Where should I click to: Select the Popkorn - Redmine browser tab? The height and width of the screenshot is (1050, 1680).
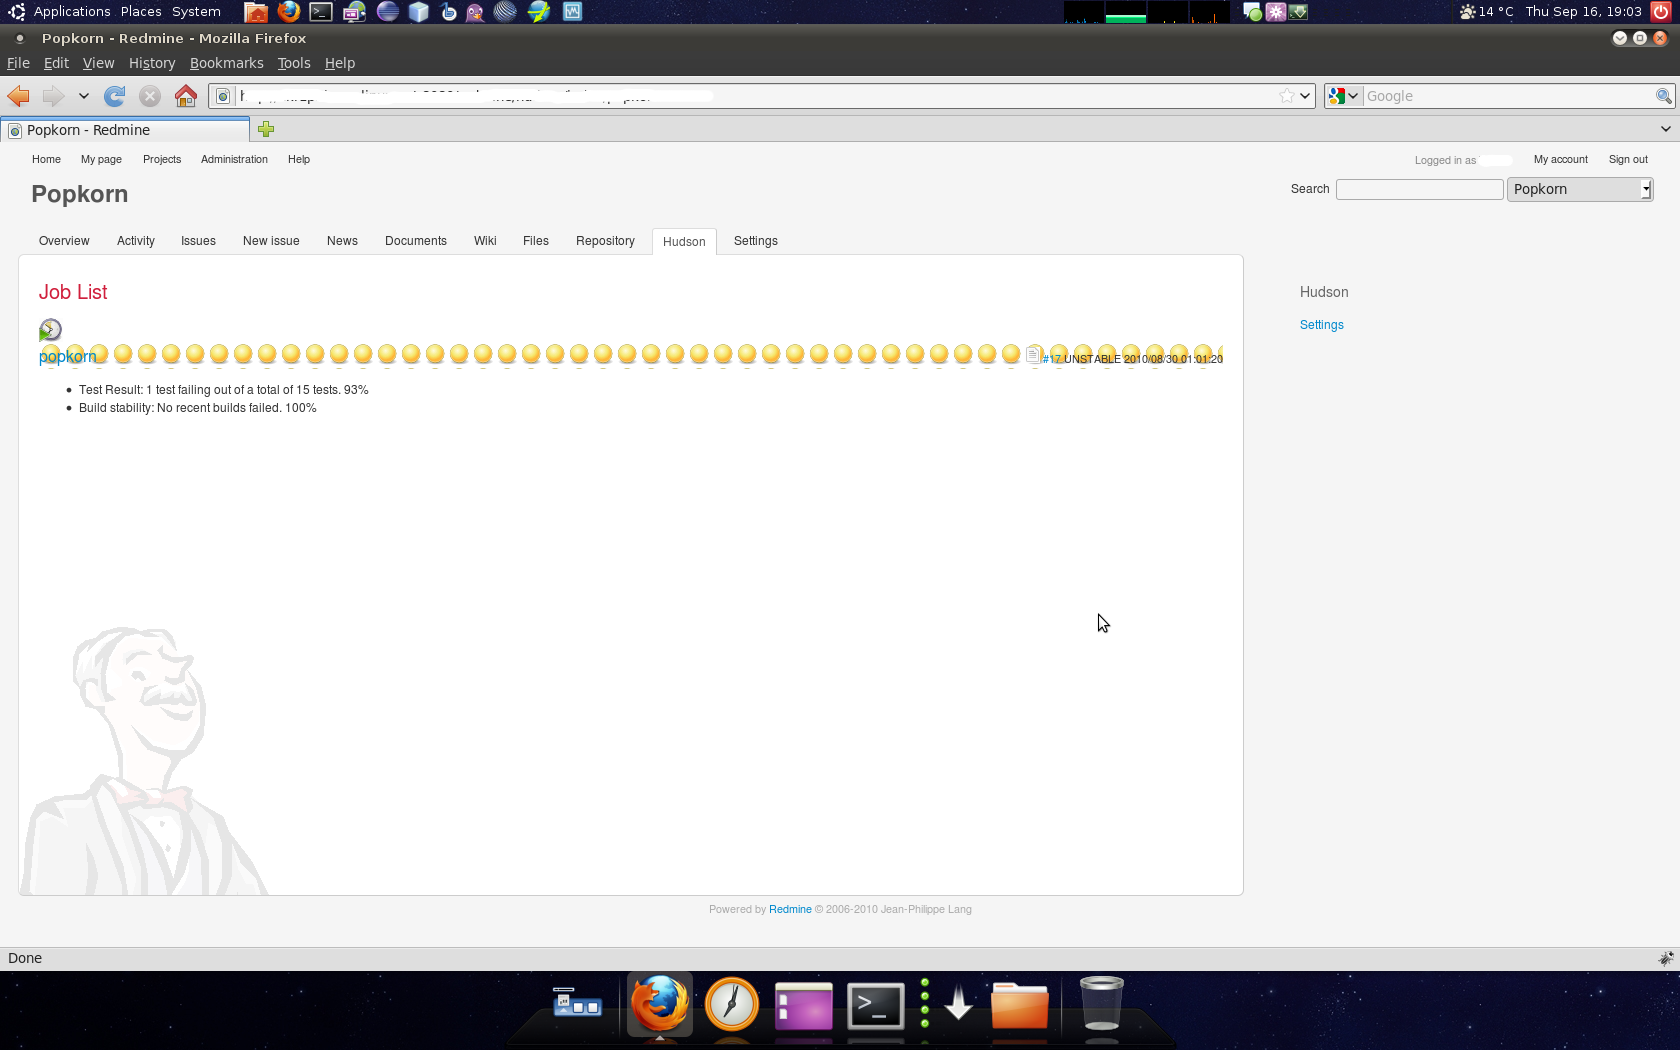click(x=125, y=130)
